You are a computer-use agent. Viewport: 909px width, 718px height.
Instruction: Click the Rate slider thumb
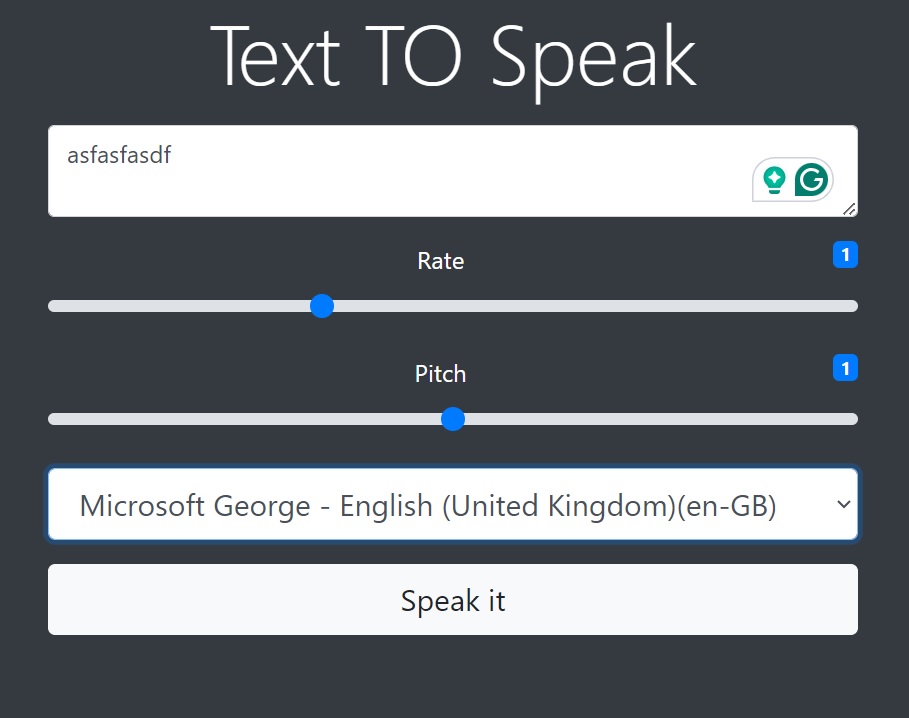tap(322, 306)
